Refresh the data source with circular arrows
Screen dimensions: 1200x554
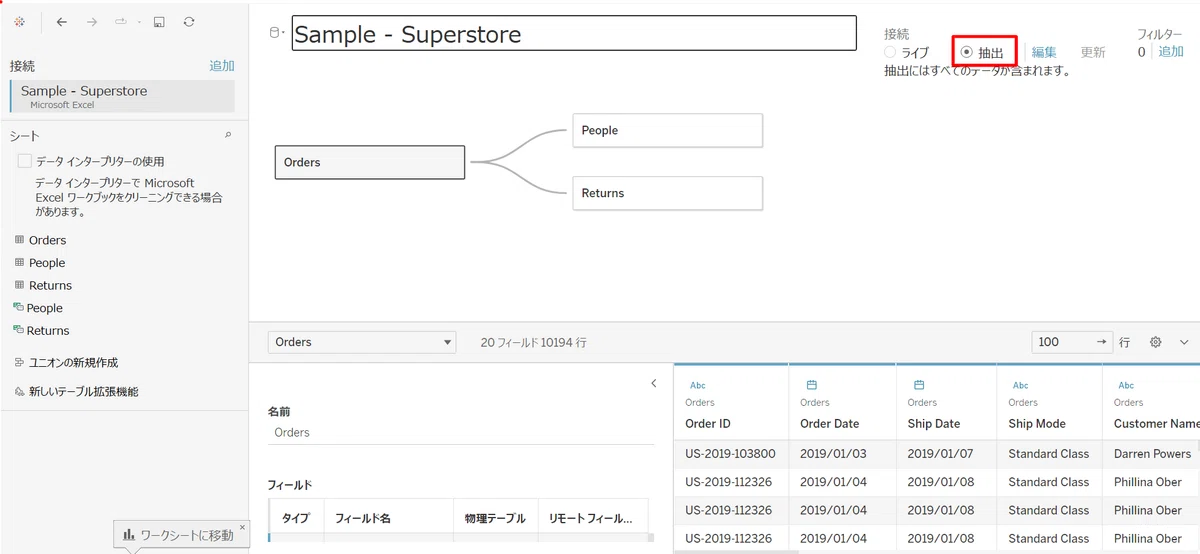[x=189, y=21]
